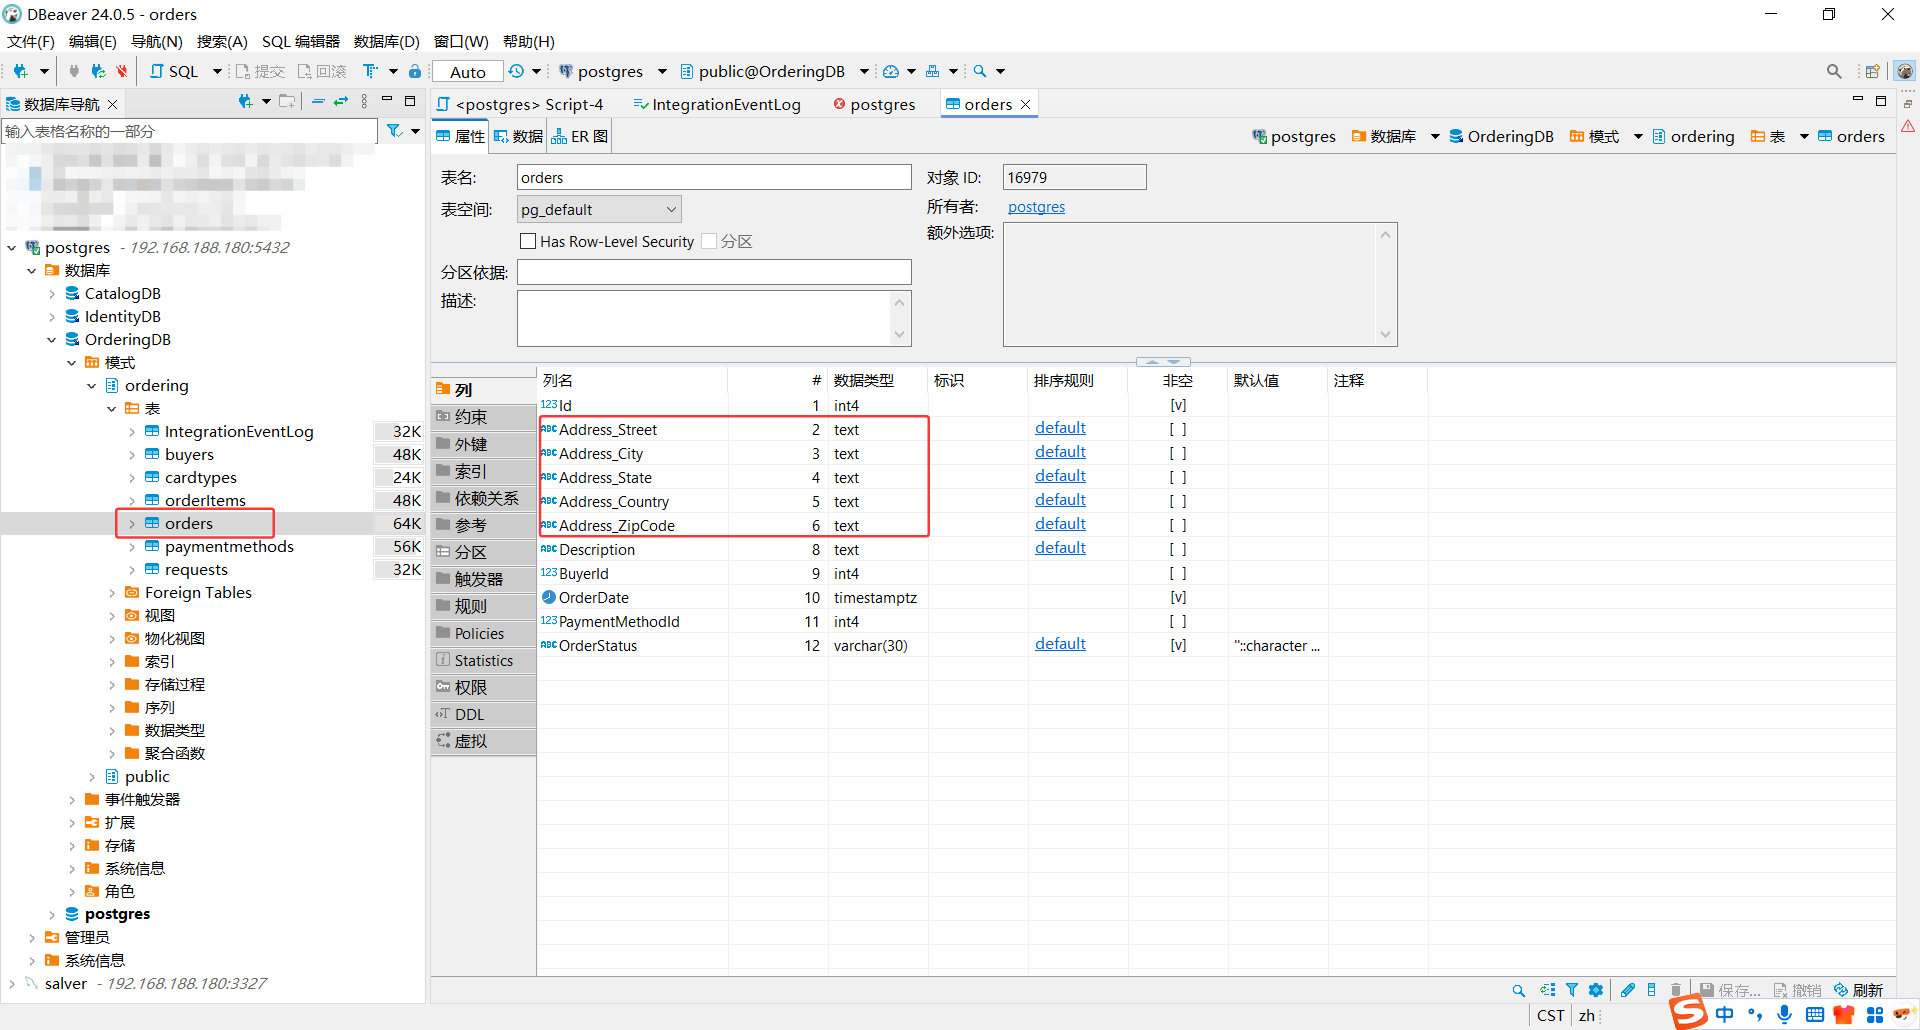Screen dimensions: 1920x1030
Task: Toggle not-null checkbox for OrderStatus row
Action: [1178, 645]
